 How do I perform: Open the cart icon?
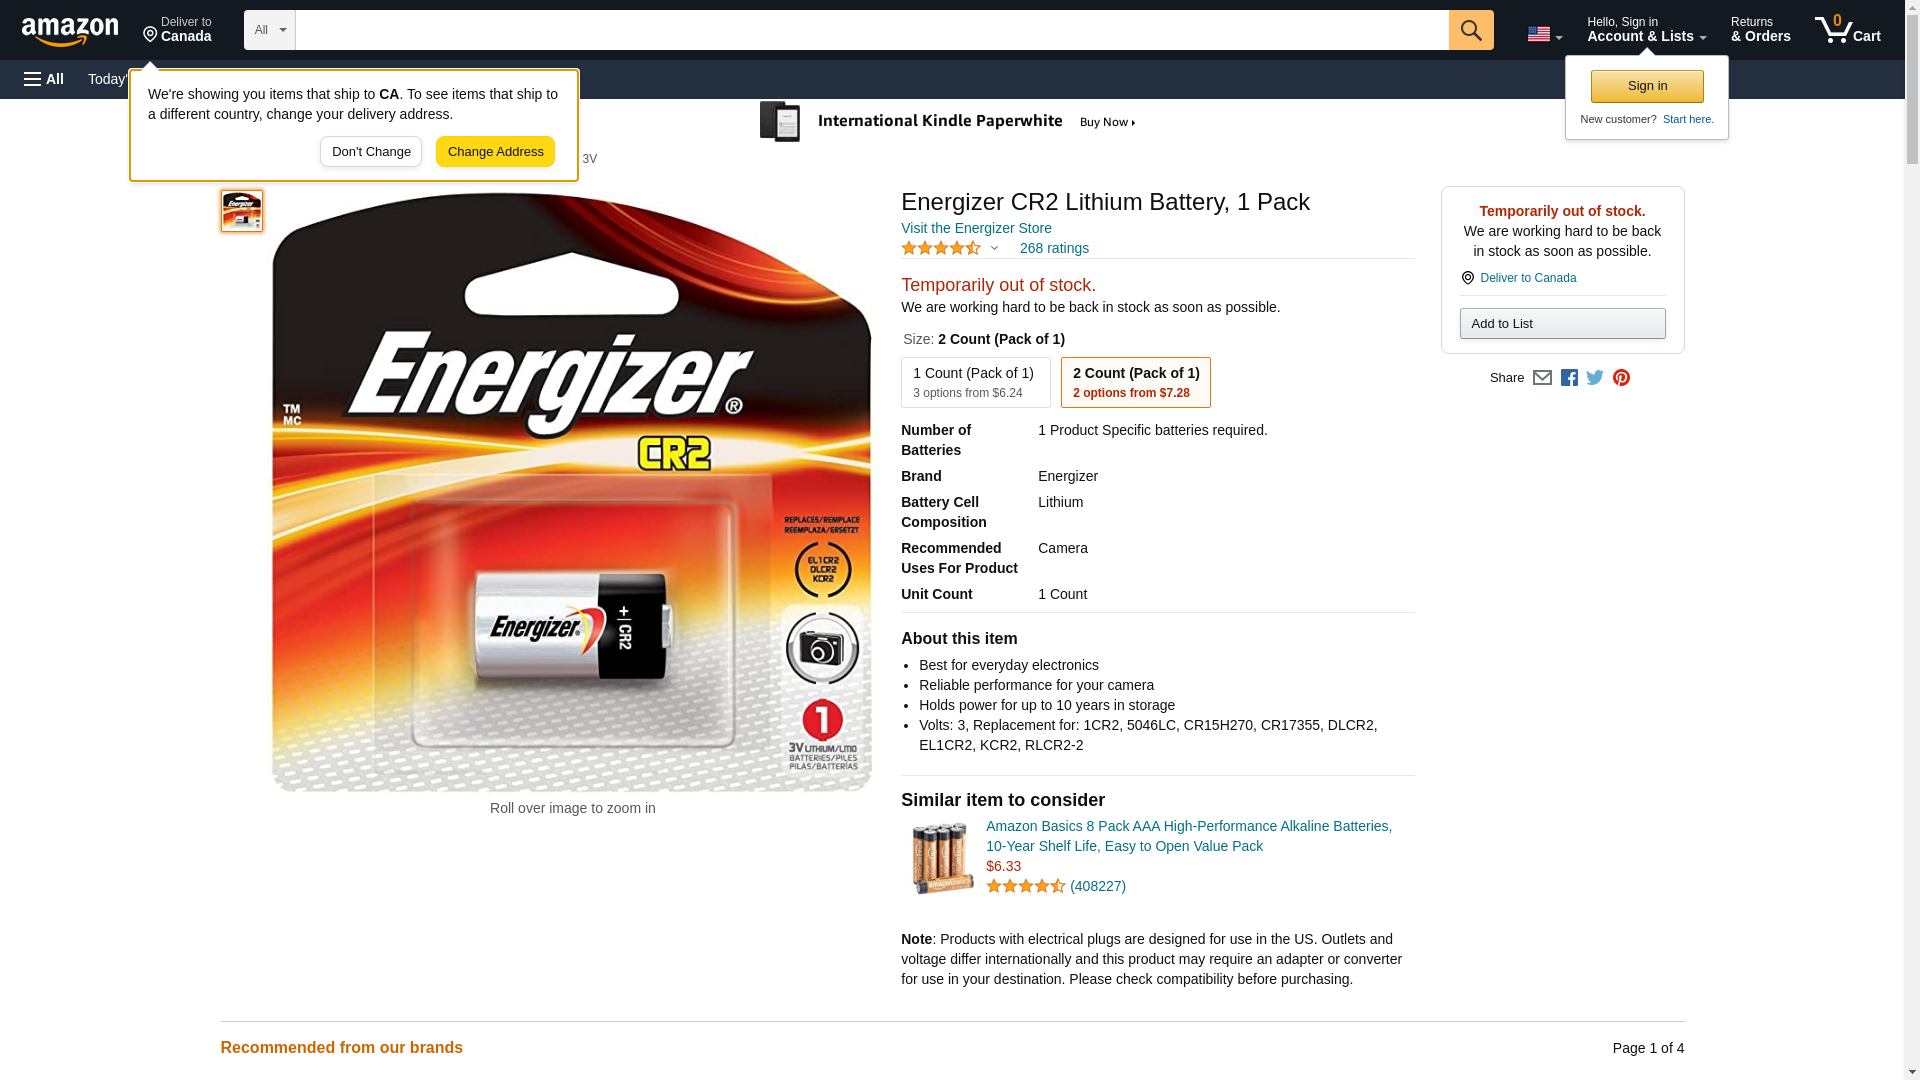click(1847, 30)
